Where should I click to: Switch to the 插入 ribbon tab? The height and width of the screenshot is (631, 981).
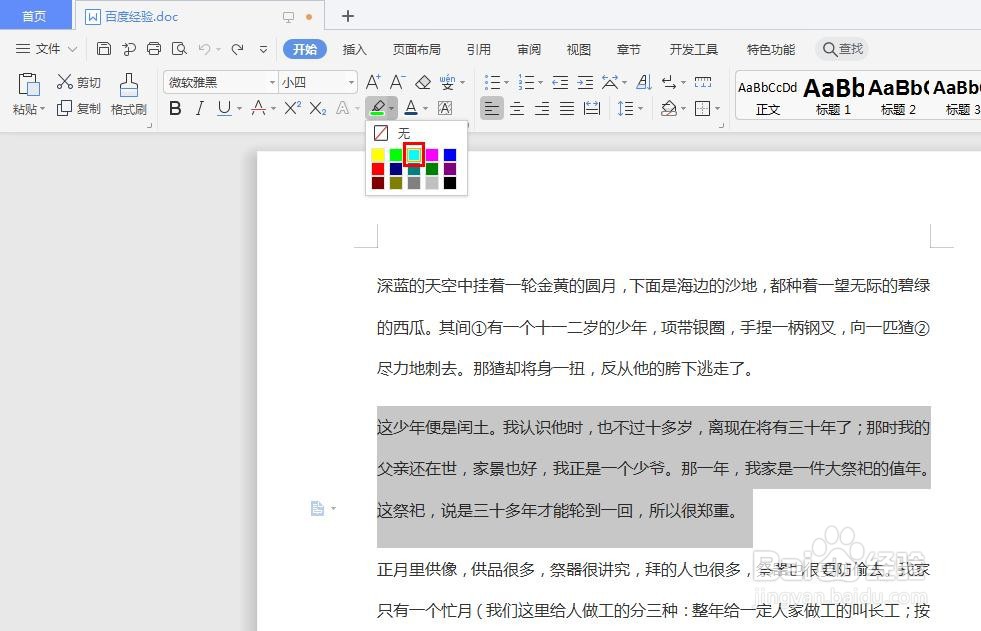point(354,48)
